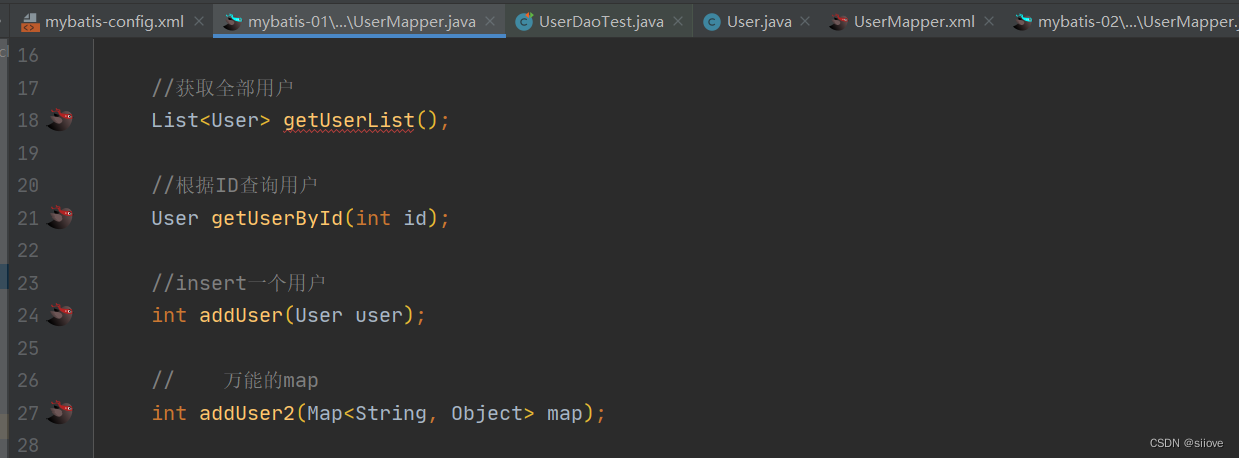Image resolution: width=1239 pixels, height=458 pixels.
Task: Click the User.java class icon
Action: click(712, 21)
